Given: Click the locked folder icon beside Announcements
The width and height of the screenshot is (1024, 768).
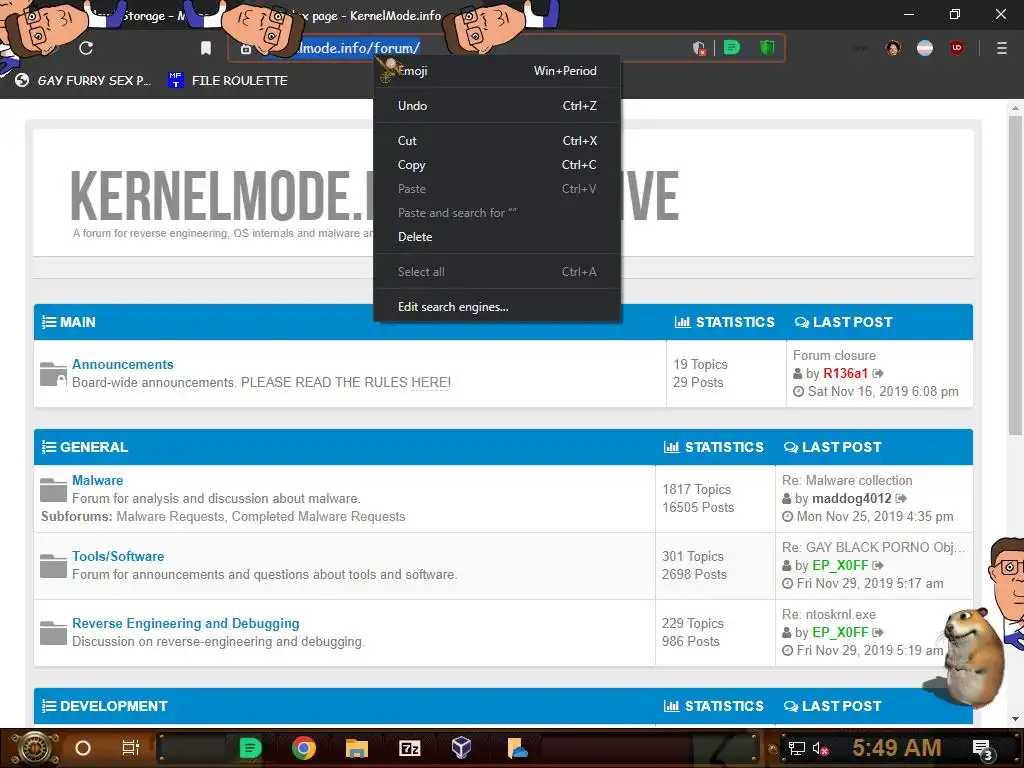Looking at the screenshot, I should tap(53, 374).
